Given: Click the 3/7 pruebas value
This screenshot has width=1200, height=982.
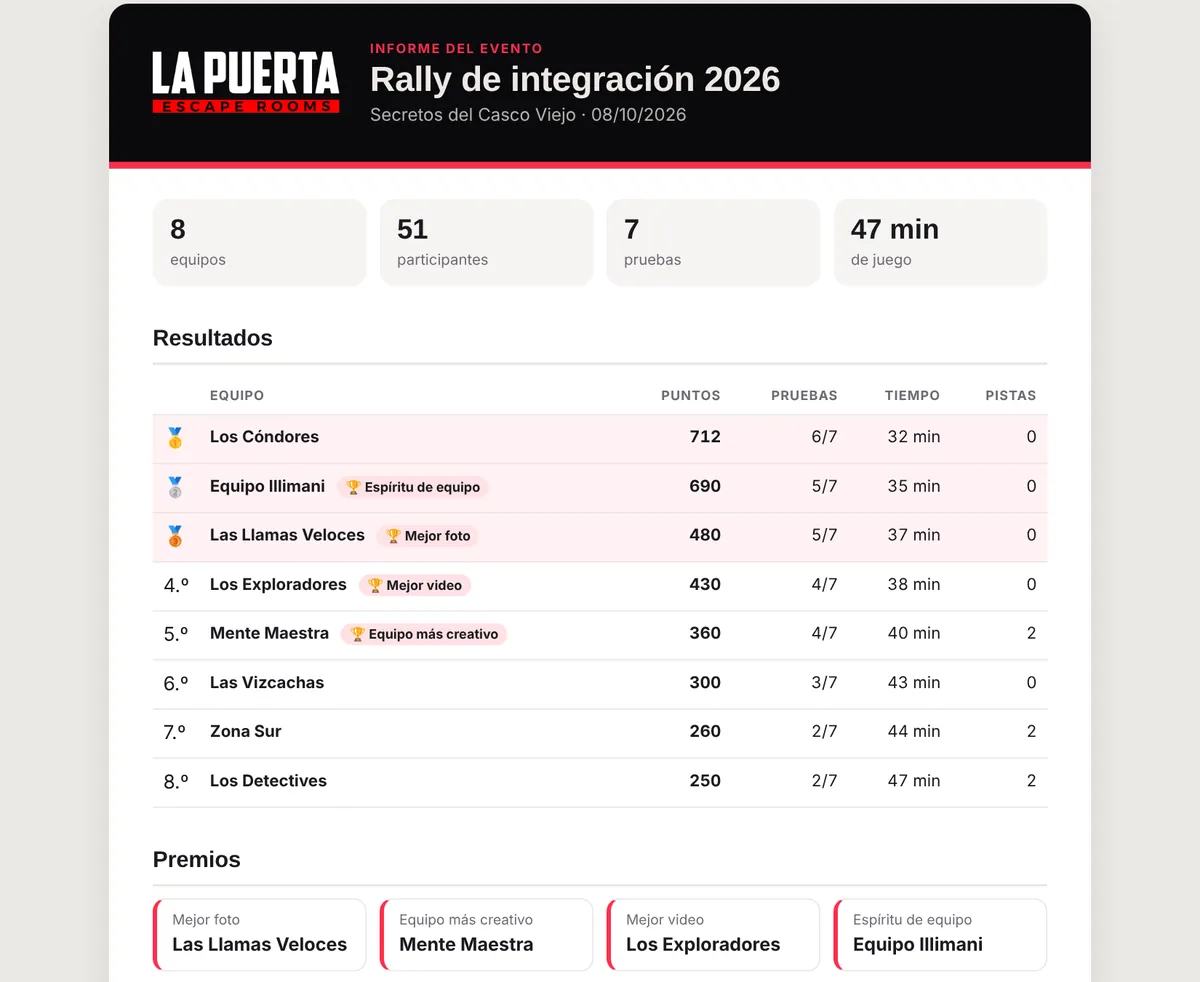Looking at the screenshot, I should [x=825, y=683].
